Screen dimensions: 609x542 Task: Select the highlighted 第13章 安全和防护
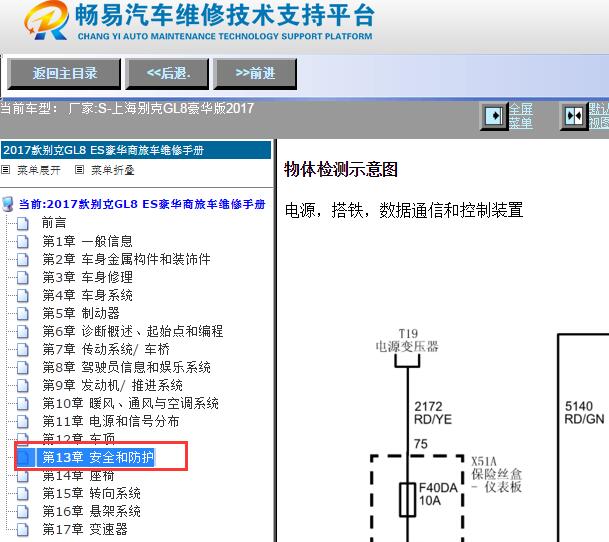click(x=98, y=457)
